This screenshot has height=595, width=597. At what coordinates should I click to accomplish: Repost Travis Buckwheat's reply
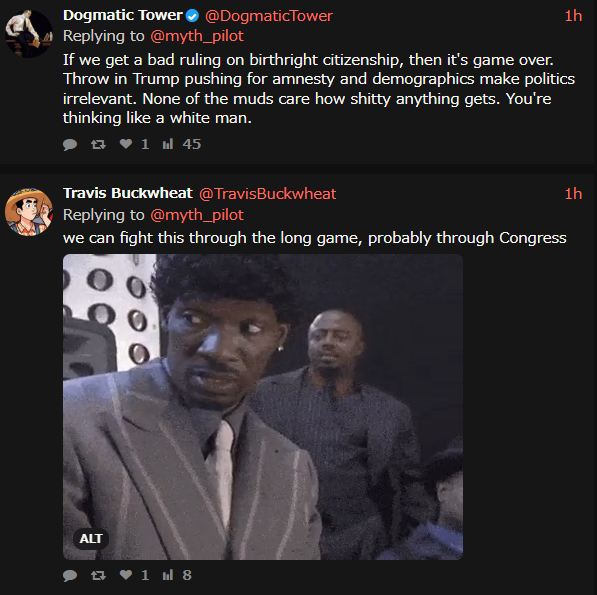pos(98,575)
